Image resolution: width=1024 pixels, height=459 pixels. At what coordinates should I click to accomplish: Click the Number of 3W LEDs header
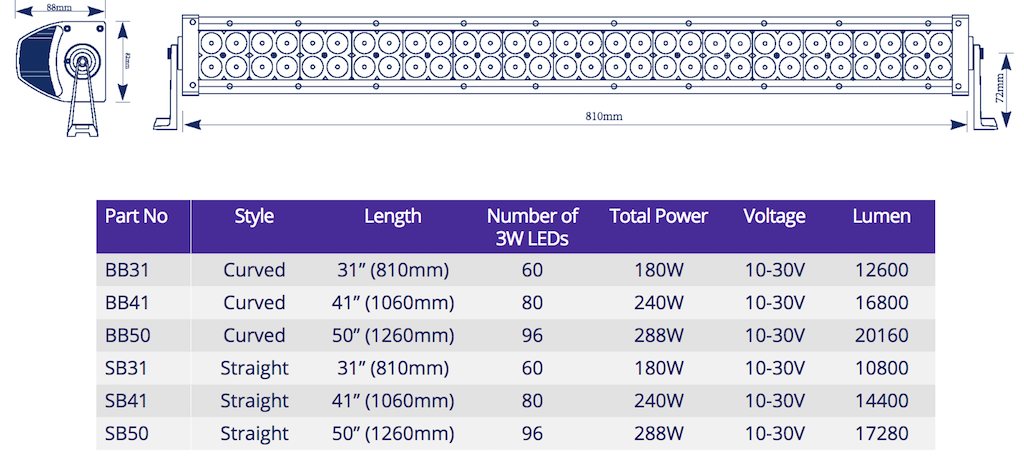(x=532, y=227)
